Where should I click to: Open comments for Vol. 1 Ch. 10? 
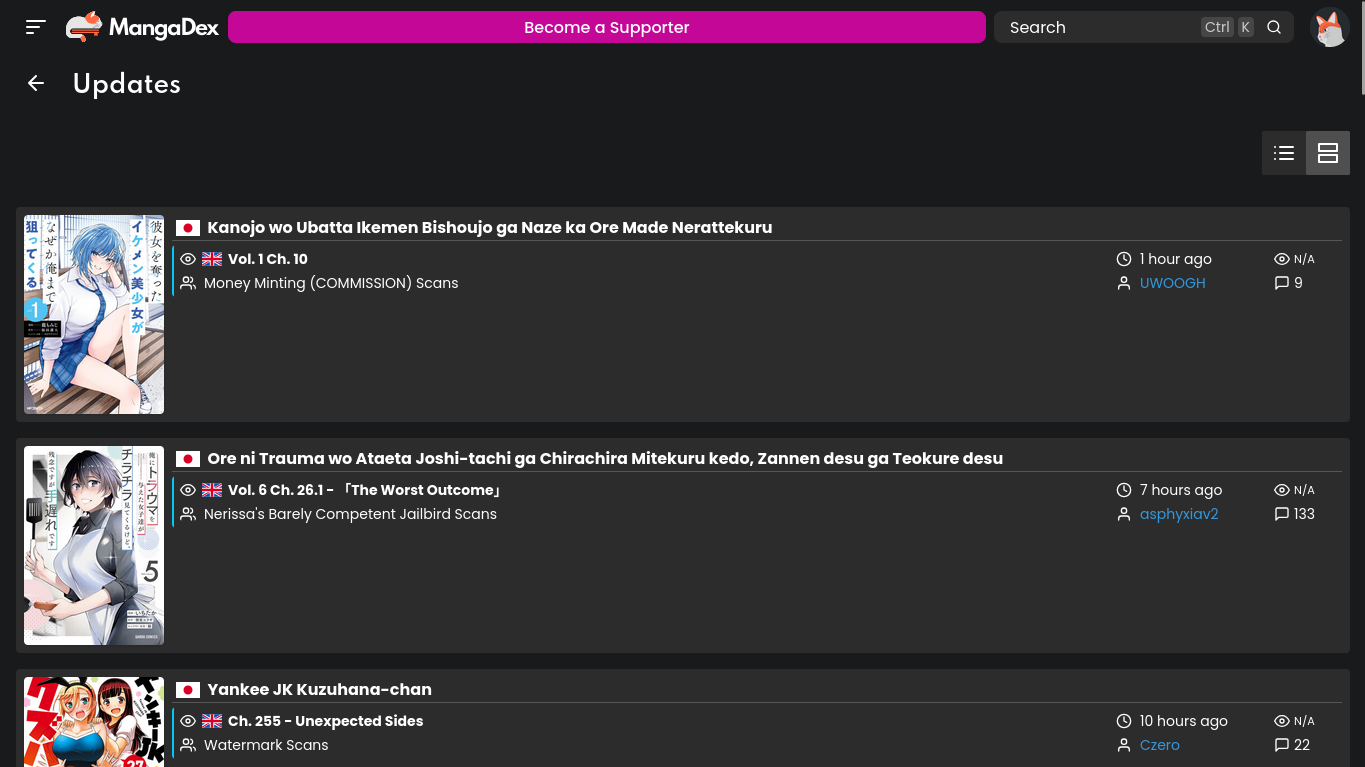tap(1289, 283)
